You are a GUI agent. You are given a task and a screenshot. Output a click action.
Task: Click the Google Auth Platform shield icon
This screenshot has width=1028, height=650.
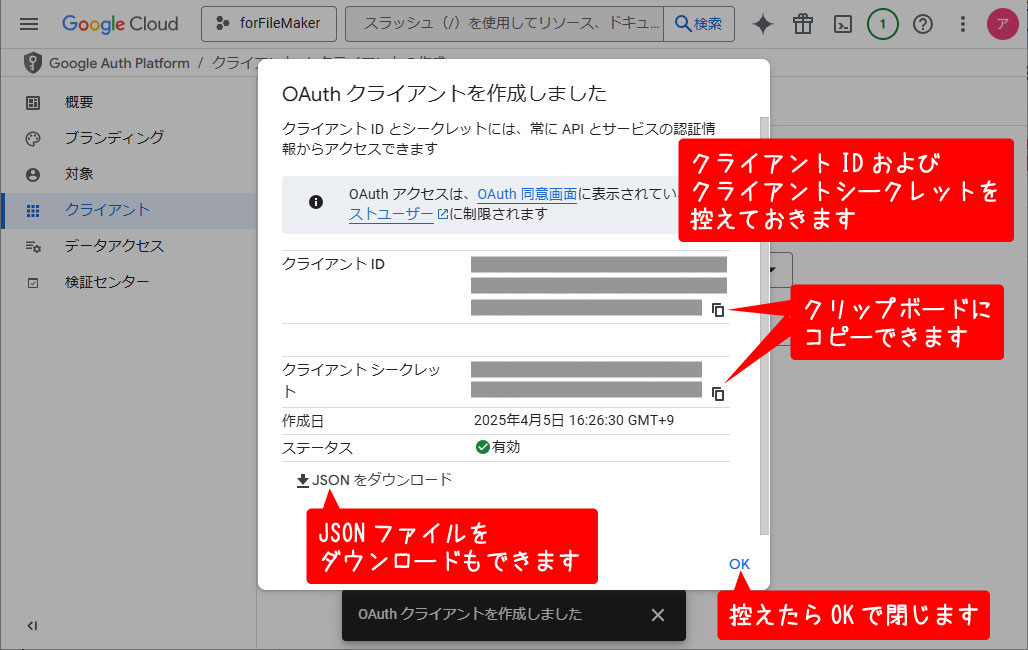tap(32, 63)
